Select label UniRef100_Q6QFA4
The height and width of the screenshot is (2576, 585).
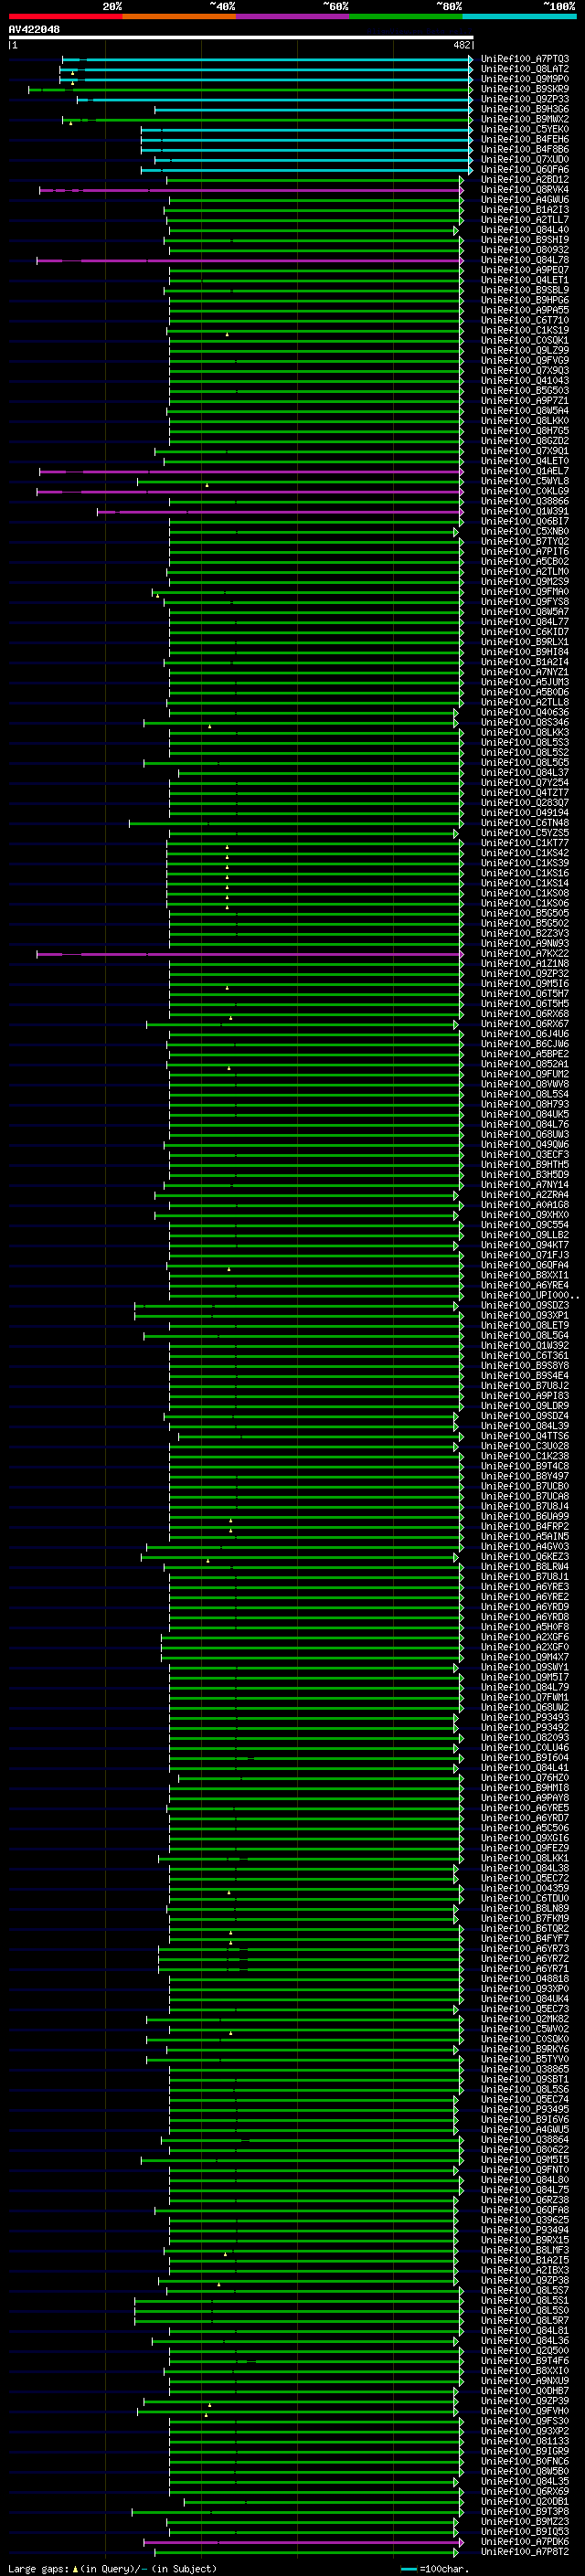(x=525, y=1265)
